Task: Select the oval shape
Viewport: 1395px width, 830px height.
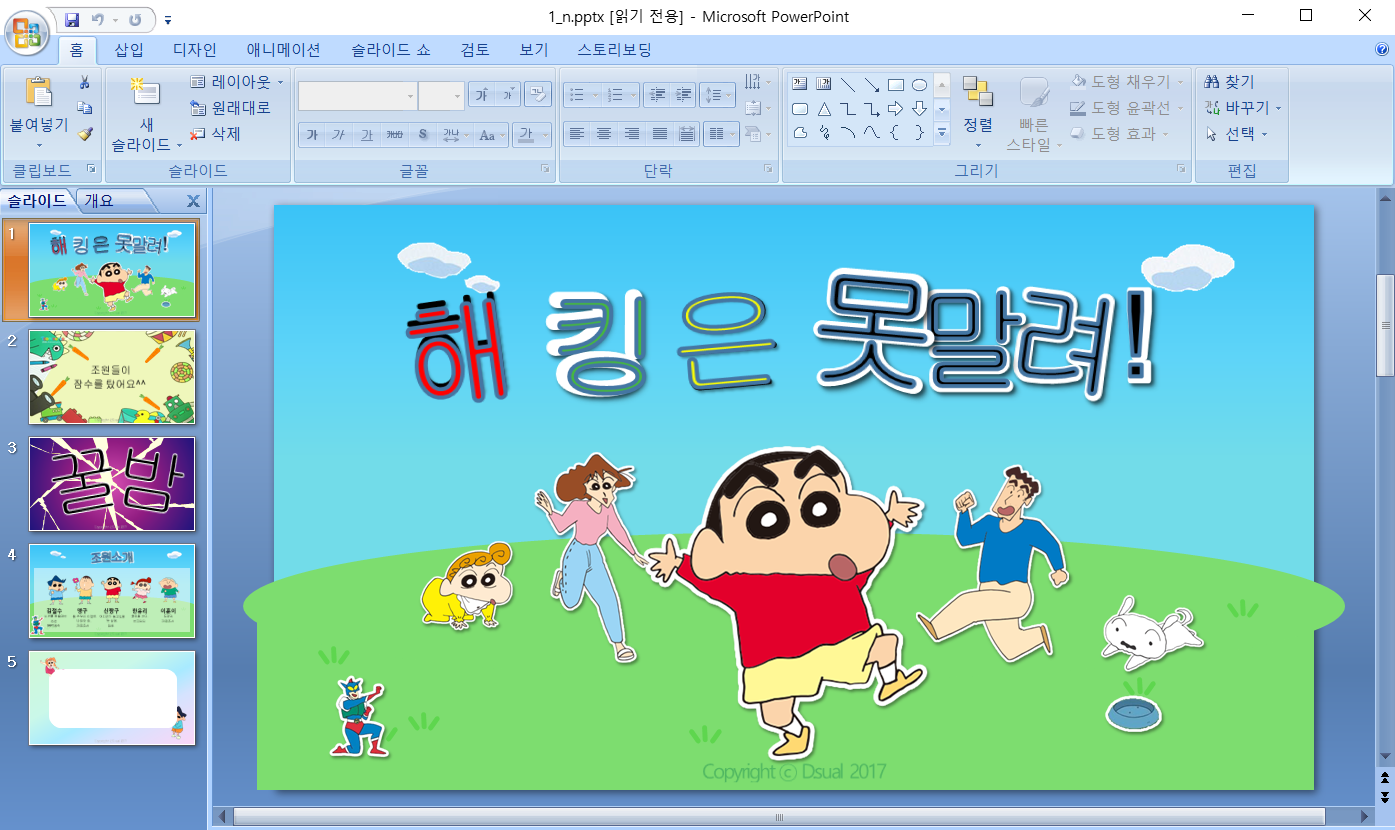Action: (x=920, y=84)
